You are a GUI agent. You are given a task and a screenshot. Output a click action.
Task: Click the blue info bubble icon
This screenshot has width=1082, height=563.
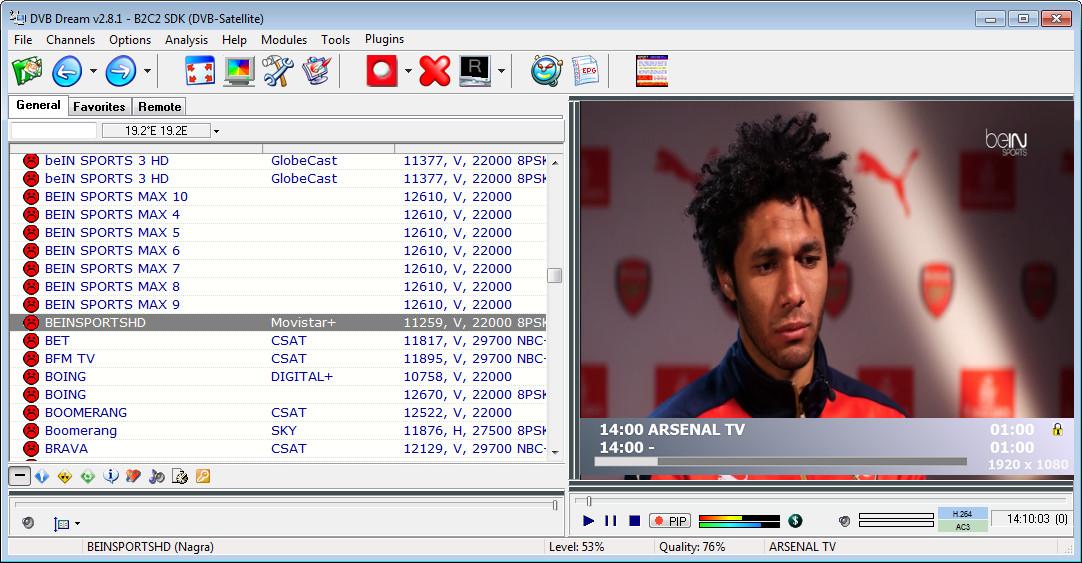tap(110, 476)
